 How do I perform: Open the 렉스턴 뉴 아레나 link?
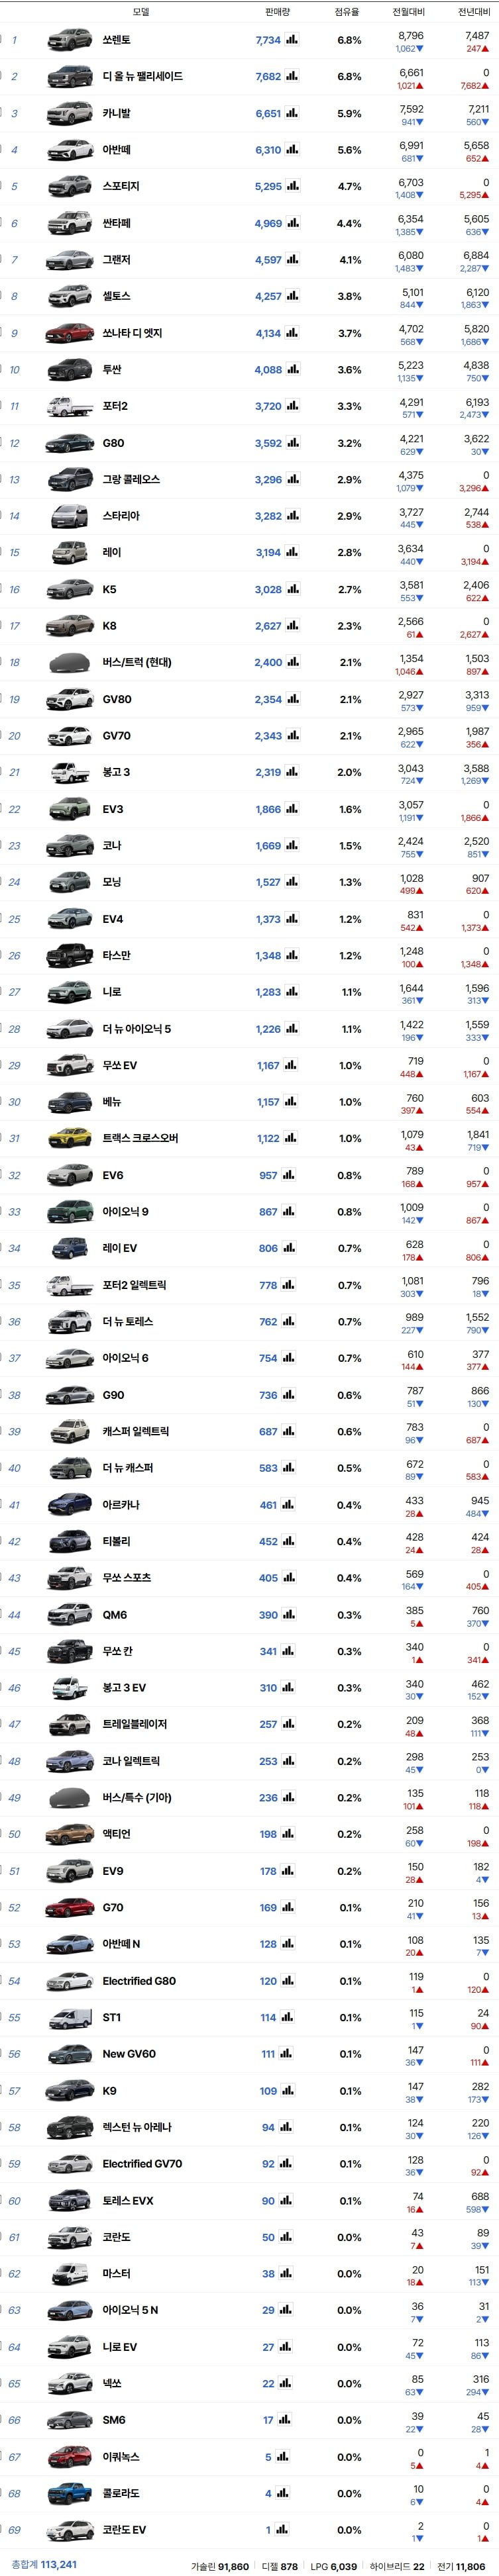[x=137, y=2128]
